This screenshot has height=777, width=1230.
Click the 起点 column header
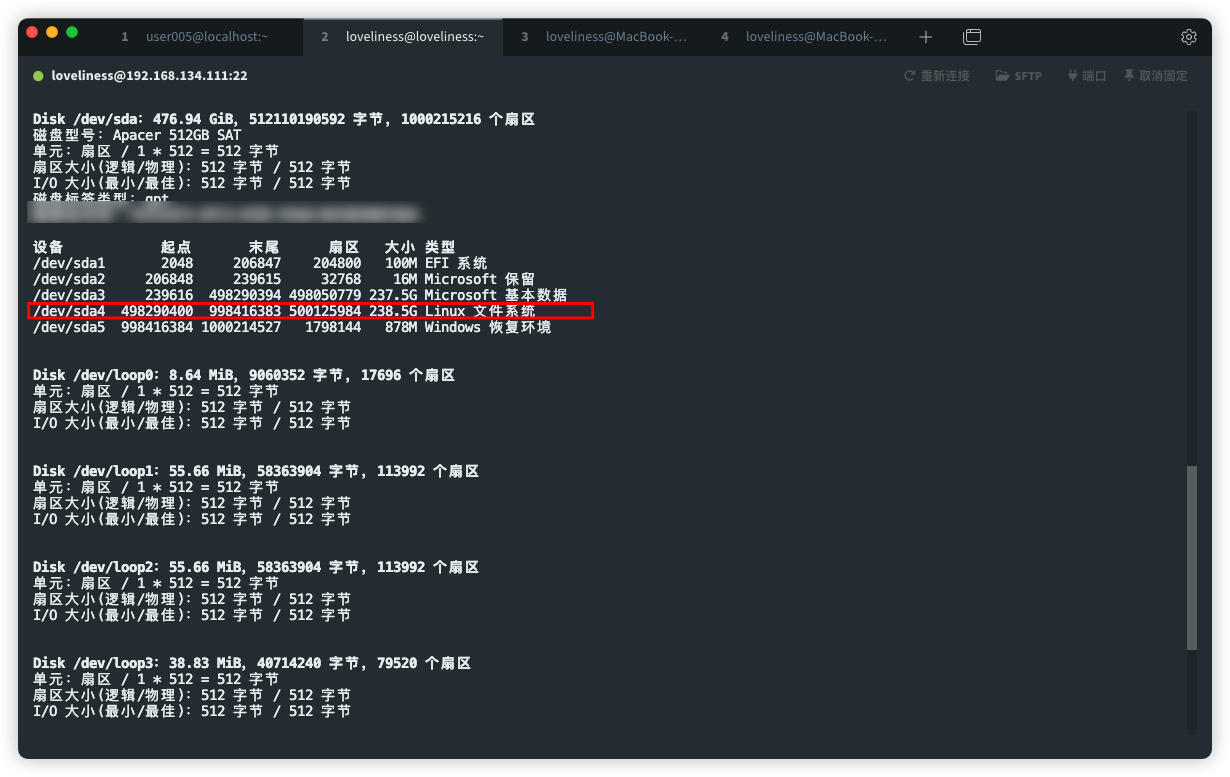coord(177,247)
